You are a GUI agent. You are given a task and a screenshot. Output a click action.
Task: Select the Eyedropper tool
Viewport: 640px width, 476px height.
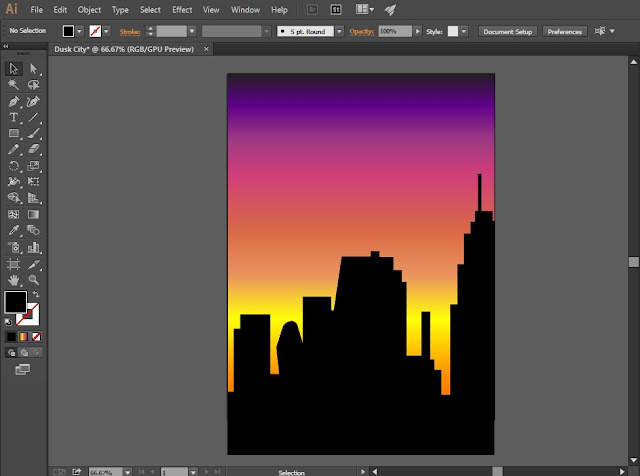14,231
